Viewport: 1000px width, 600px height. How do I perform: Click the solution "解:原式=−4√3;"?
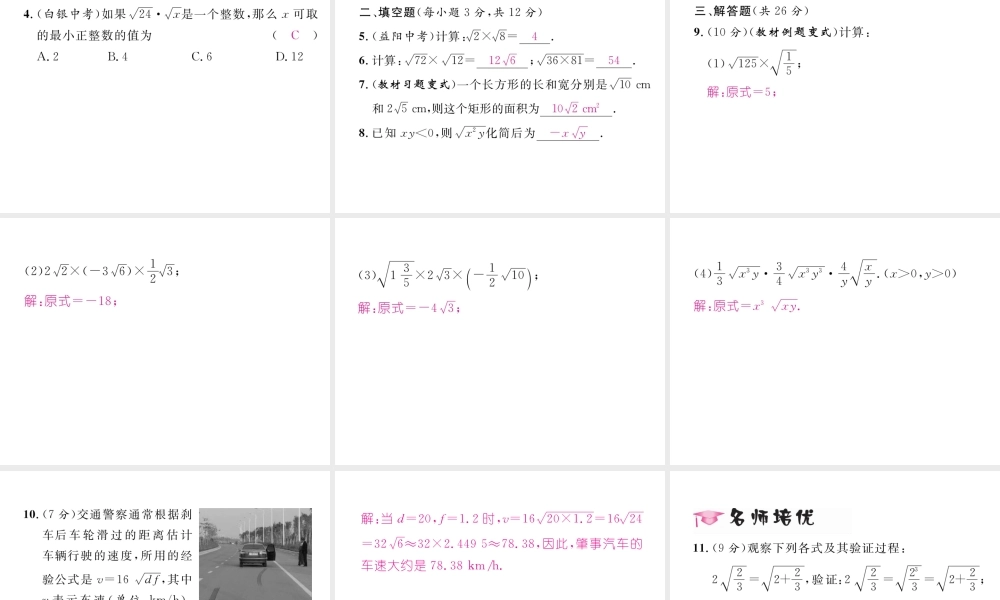(409, 308)
